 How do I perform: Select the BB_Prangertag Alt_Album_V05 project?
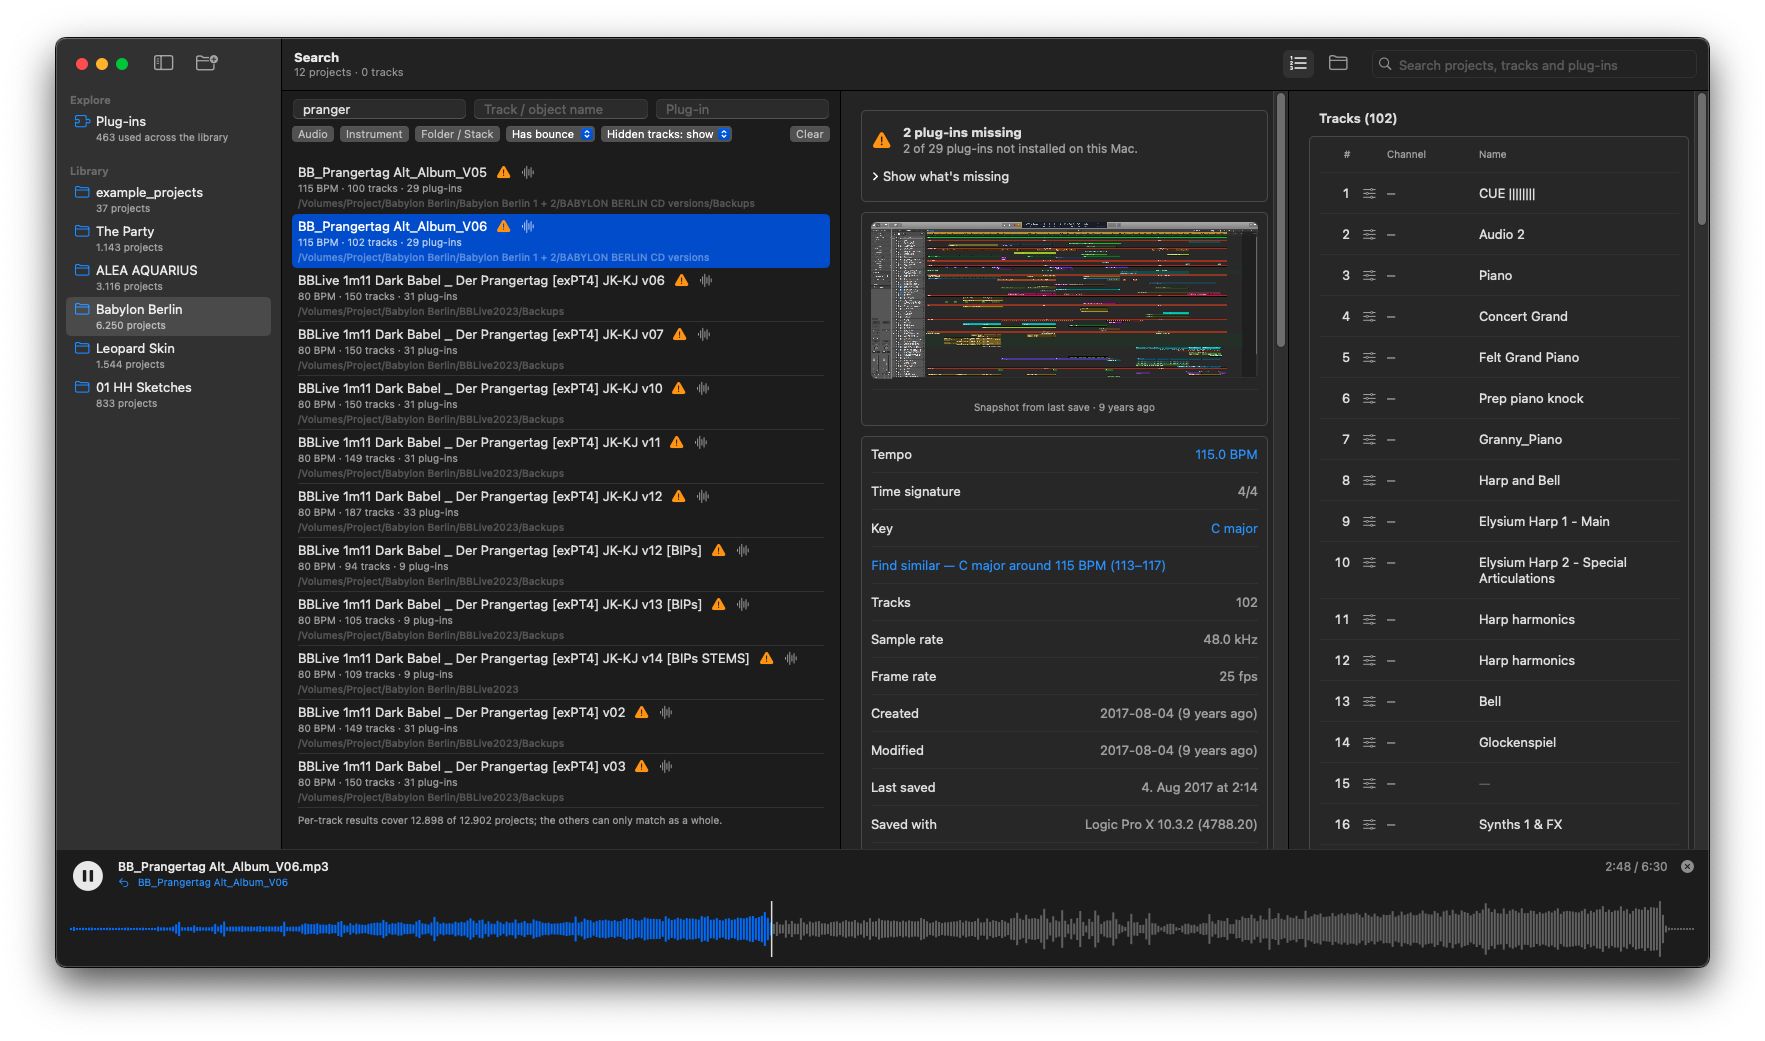point(561,187)
